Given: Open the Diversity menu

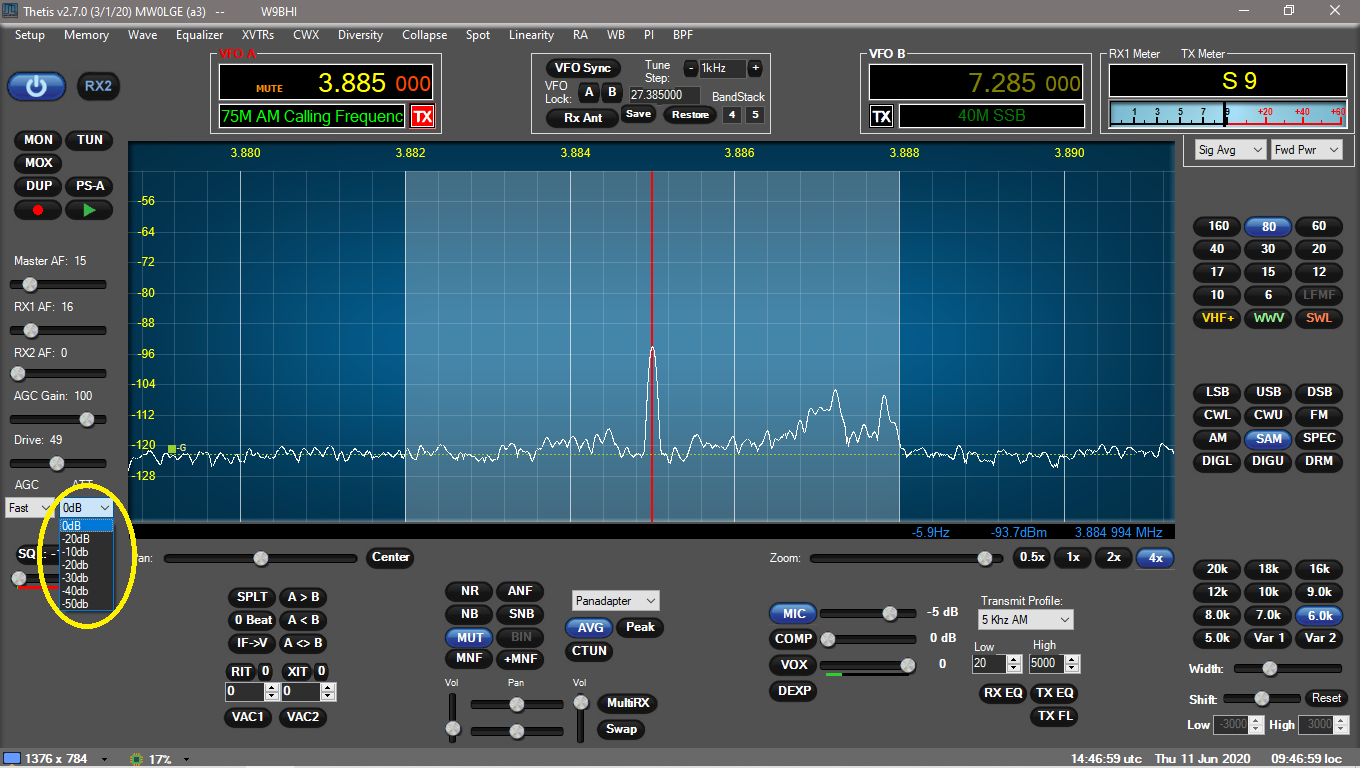Looking at the screenshot, I should click(360, 35).
